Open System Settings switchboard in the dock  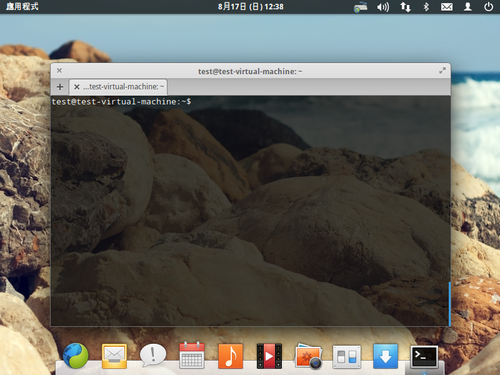click(x=347, y=356)
